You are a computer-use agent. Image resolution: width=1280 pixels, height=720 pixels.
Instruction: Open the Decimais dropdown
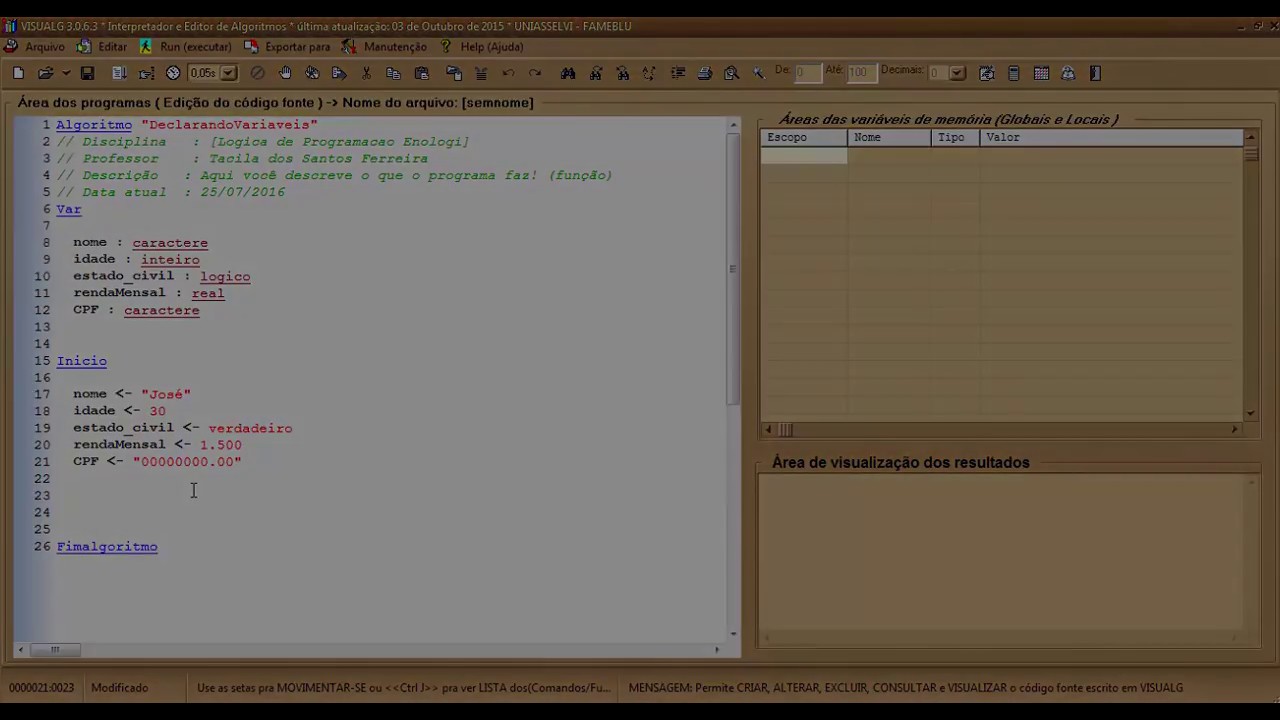tap(958, 73)
